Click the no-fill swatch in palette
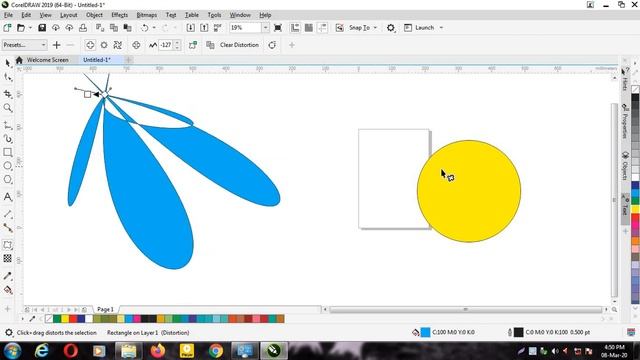The width and height of the screenshot is (640, 360). 49,319
